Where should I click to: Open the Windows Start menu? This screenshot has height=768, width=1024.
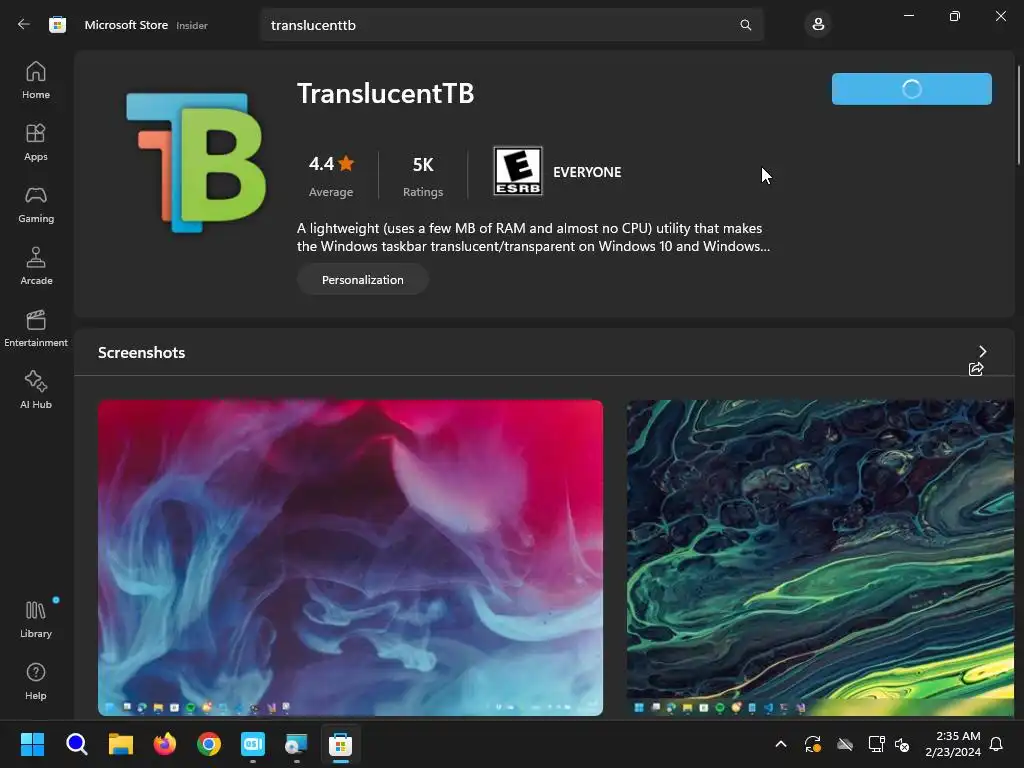point(32,744)
